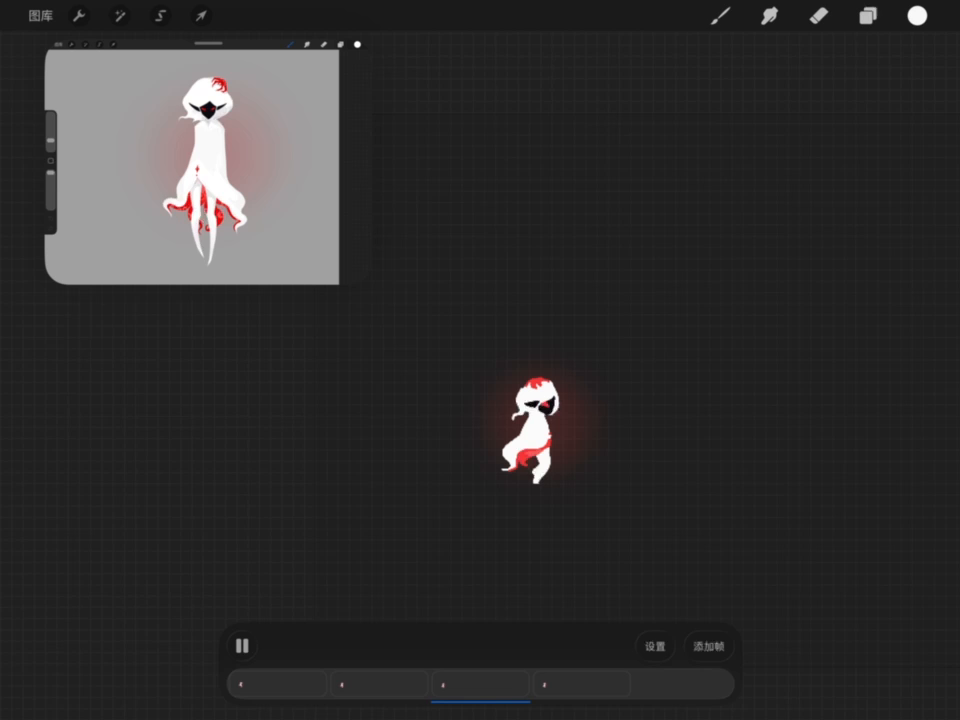Select the first frame in timeline

click(x=278, y=685)
